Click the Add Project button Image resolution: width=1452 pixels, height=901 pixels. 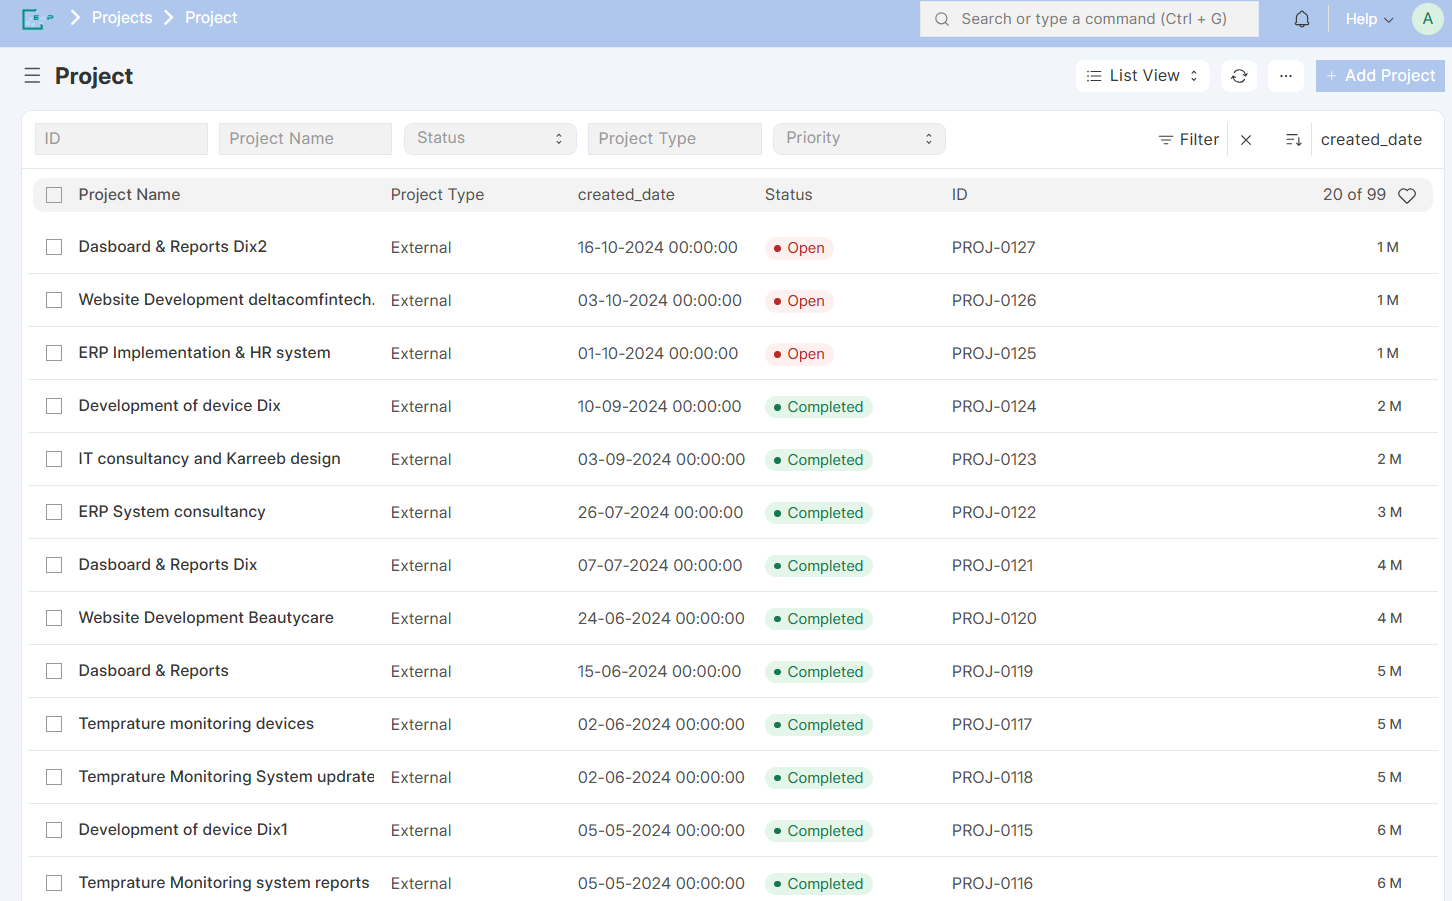[1380, 76]
